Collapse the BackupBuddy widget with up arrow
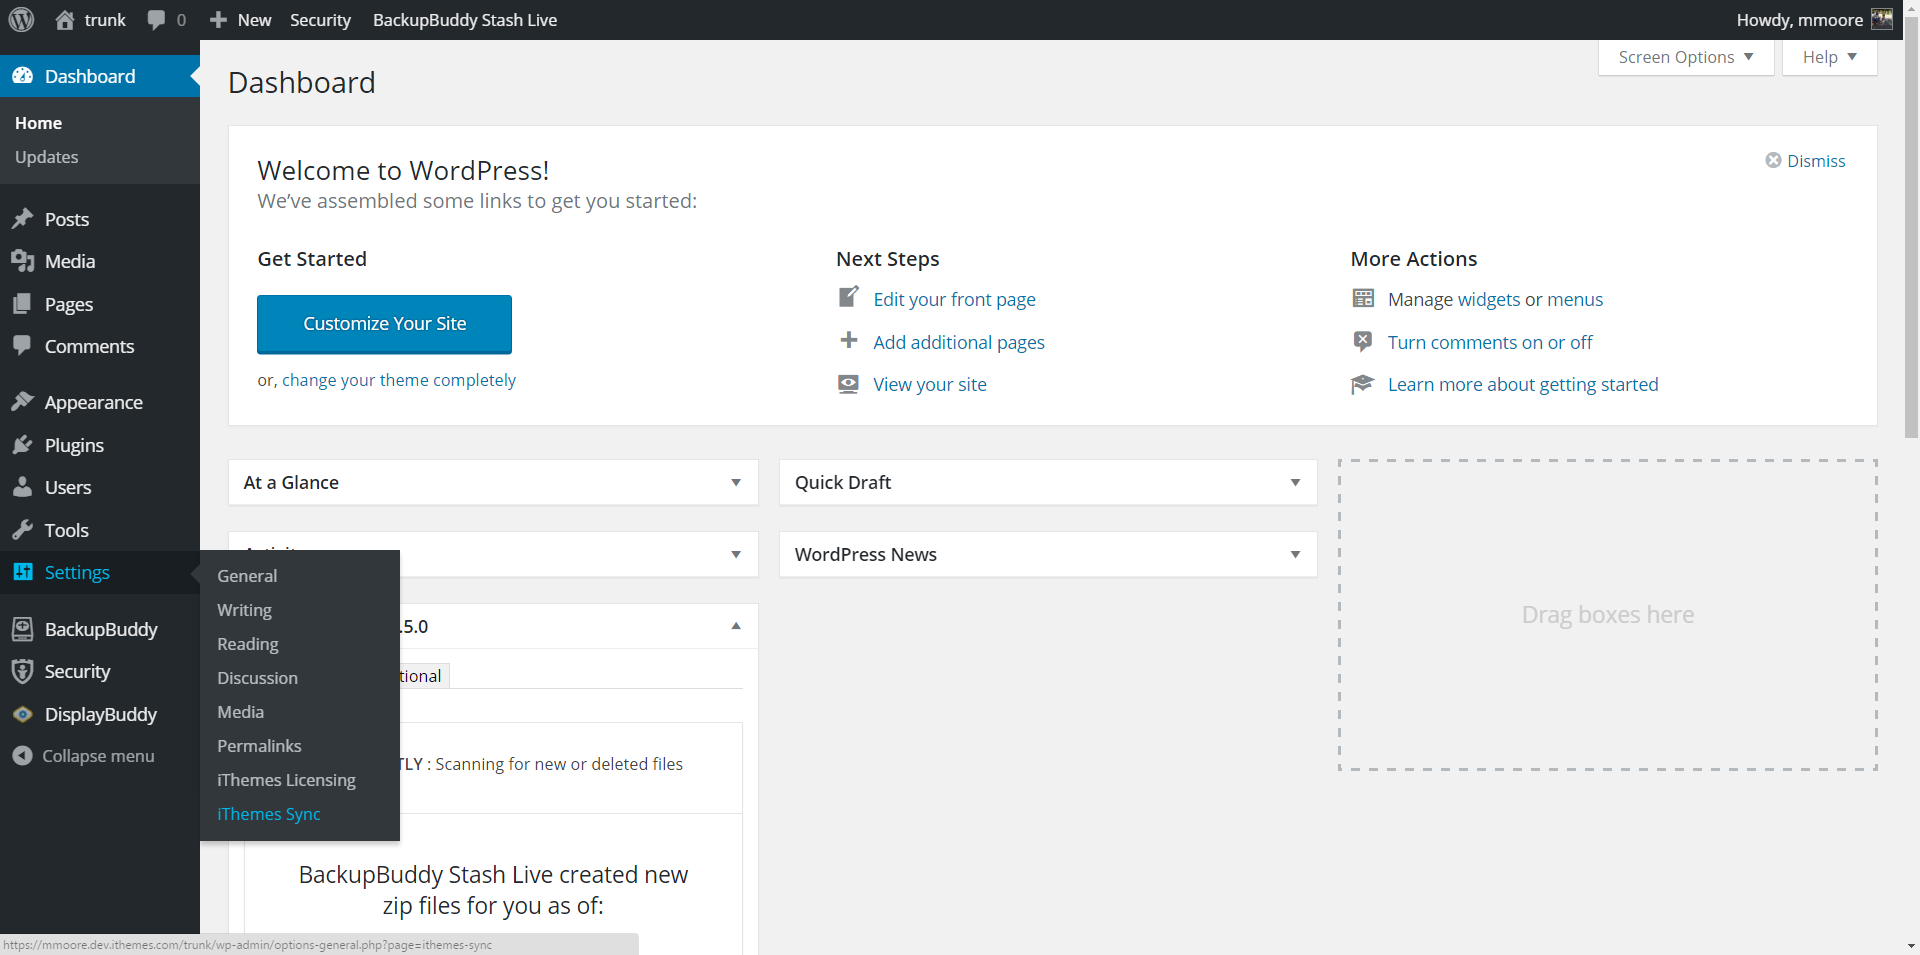Image resolution: width=1920 pixels, height=955 pixels. [x=736, y=626]
